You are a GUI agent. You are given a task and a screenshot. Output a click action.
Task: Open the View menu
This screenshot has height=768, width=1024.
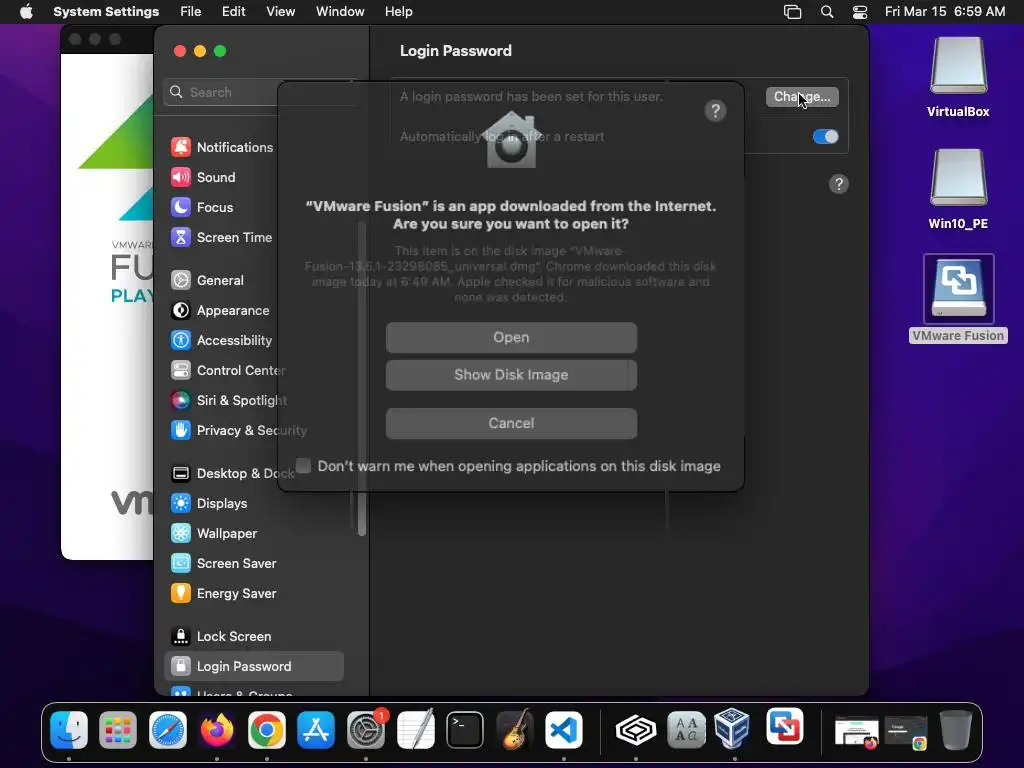[x=280, y=12]
